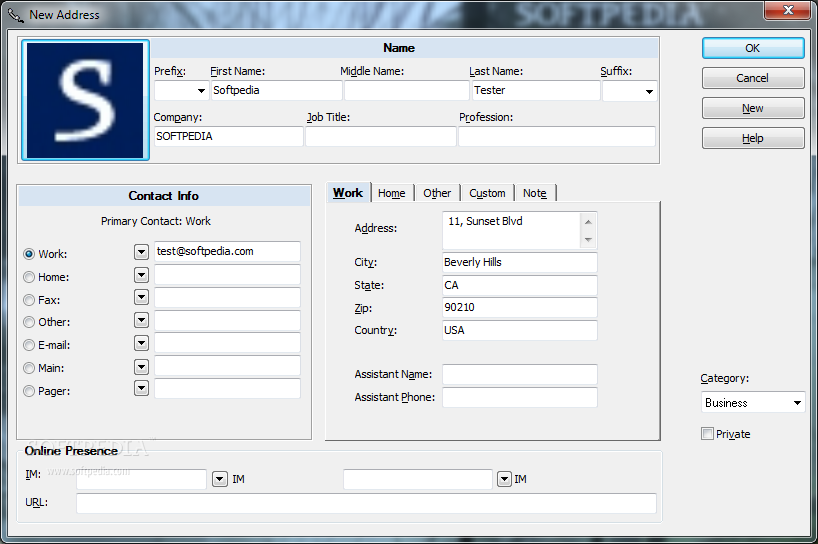Screen dimensions: 818x544
Task: Click the Job Title input field
Action: 381,136
